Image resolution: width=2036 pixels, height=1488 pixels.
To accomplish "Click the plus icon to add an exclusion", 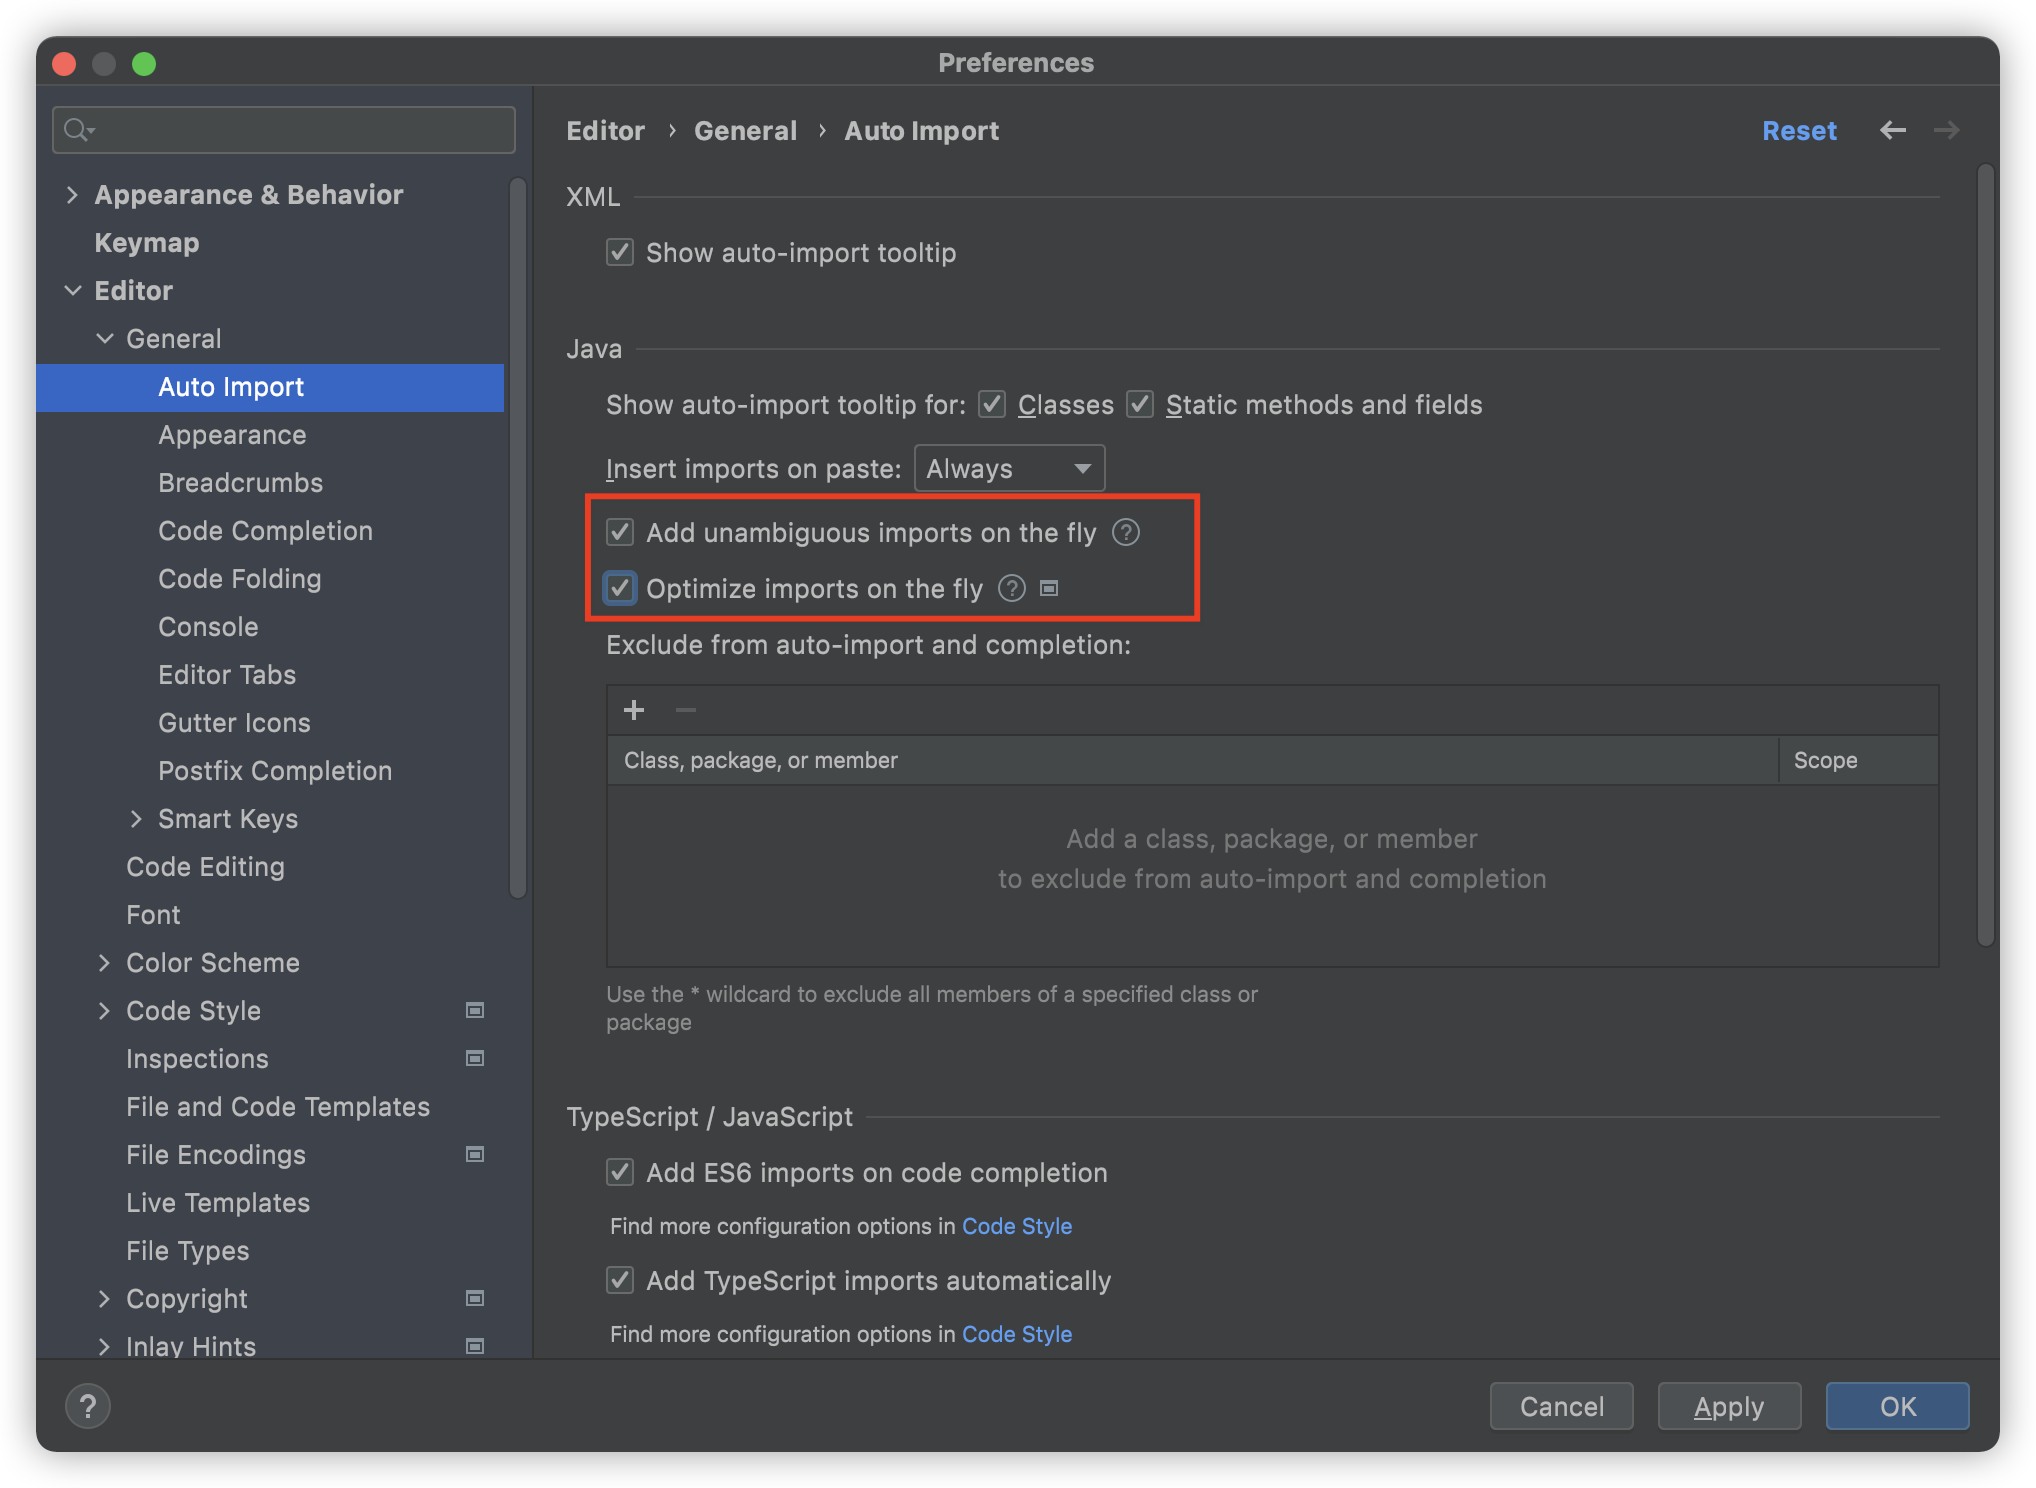I will [x=634, y=711].
